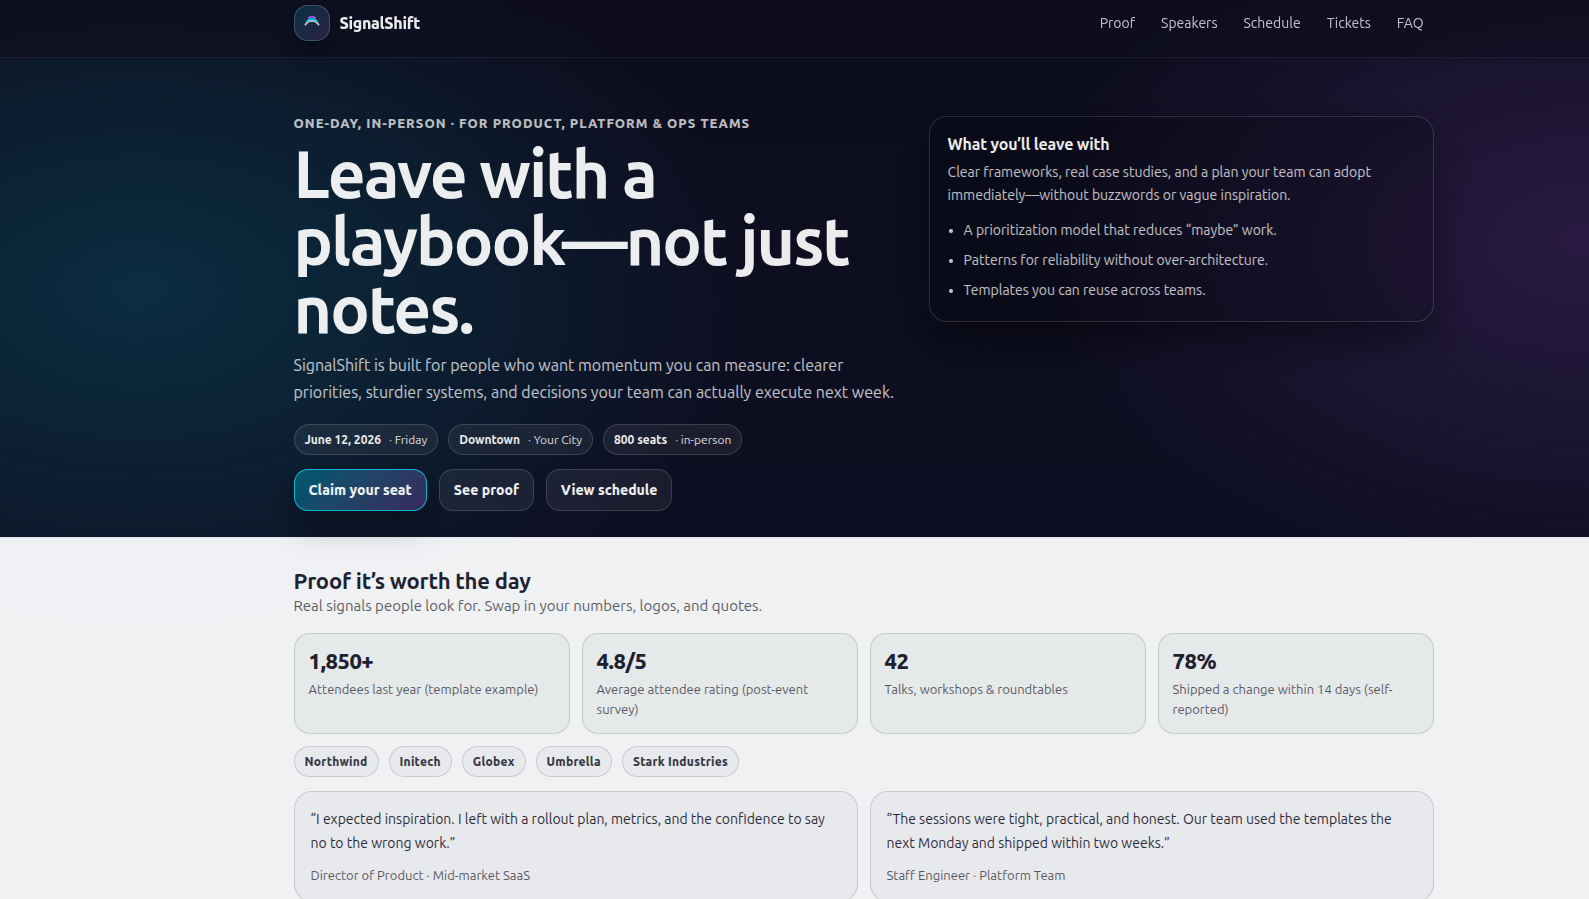This screenshot has width=1589, height=899.
Task: Click the 1,850+ attendees stat card
Action: pyautogui.click(x=431, y=683)
